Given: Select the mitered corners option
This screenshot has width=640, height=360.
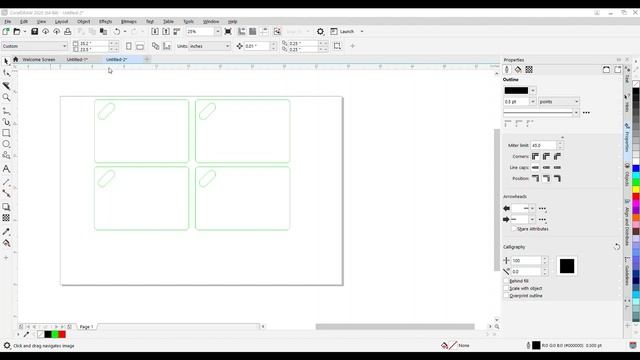Looking at the screenshot, I should pos(536,156).
